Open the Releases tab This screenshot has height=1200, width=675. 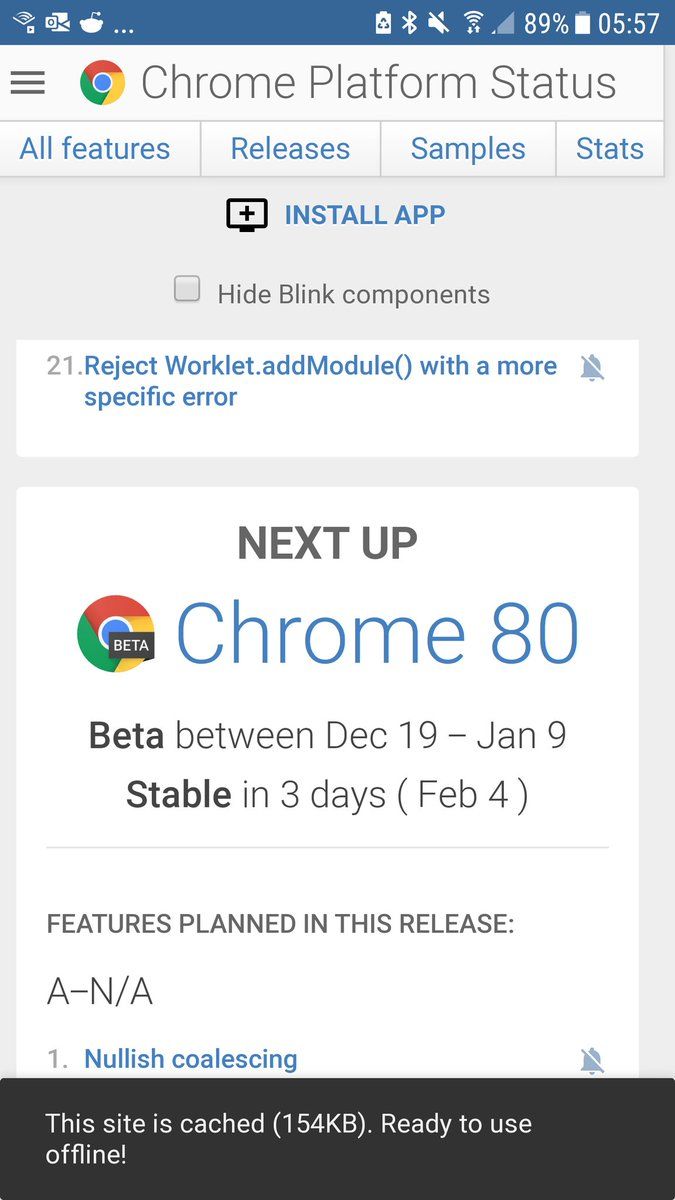[x=290, y=149]
